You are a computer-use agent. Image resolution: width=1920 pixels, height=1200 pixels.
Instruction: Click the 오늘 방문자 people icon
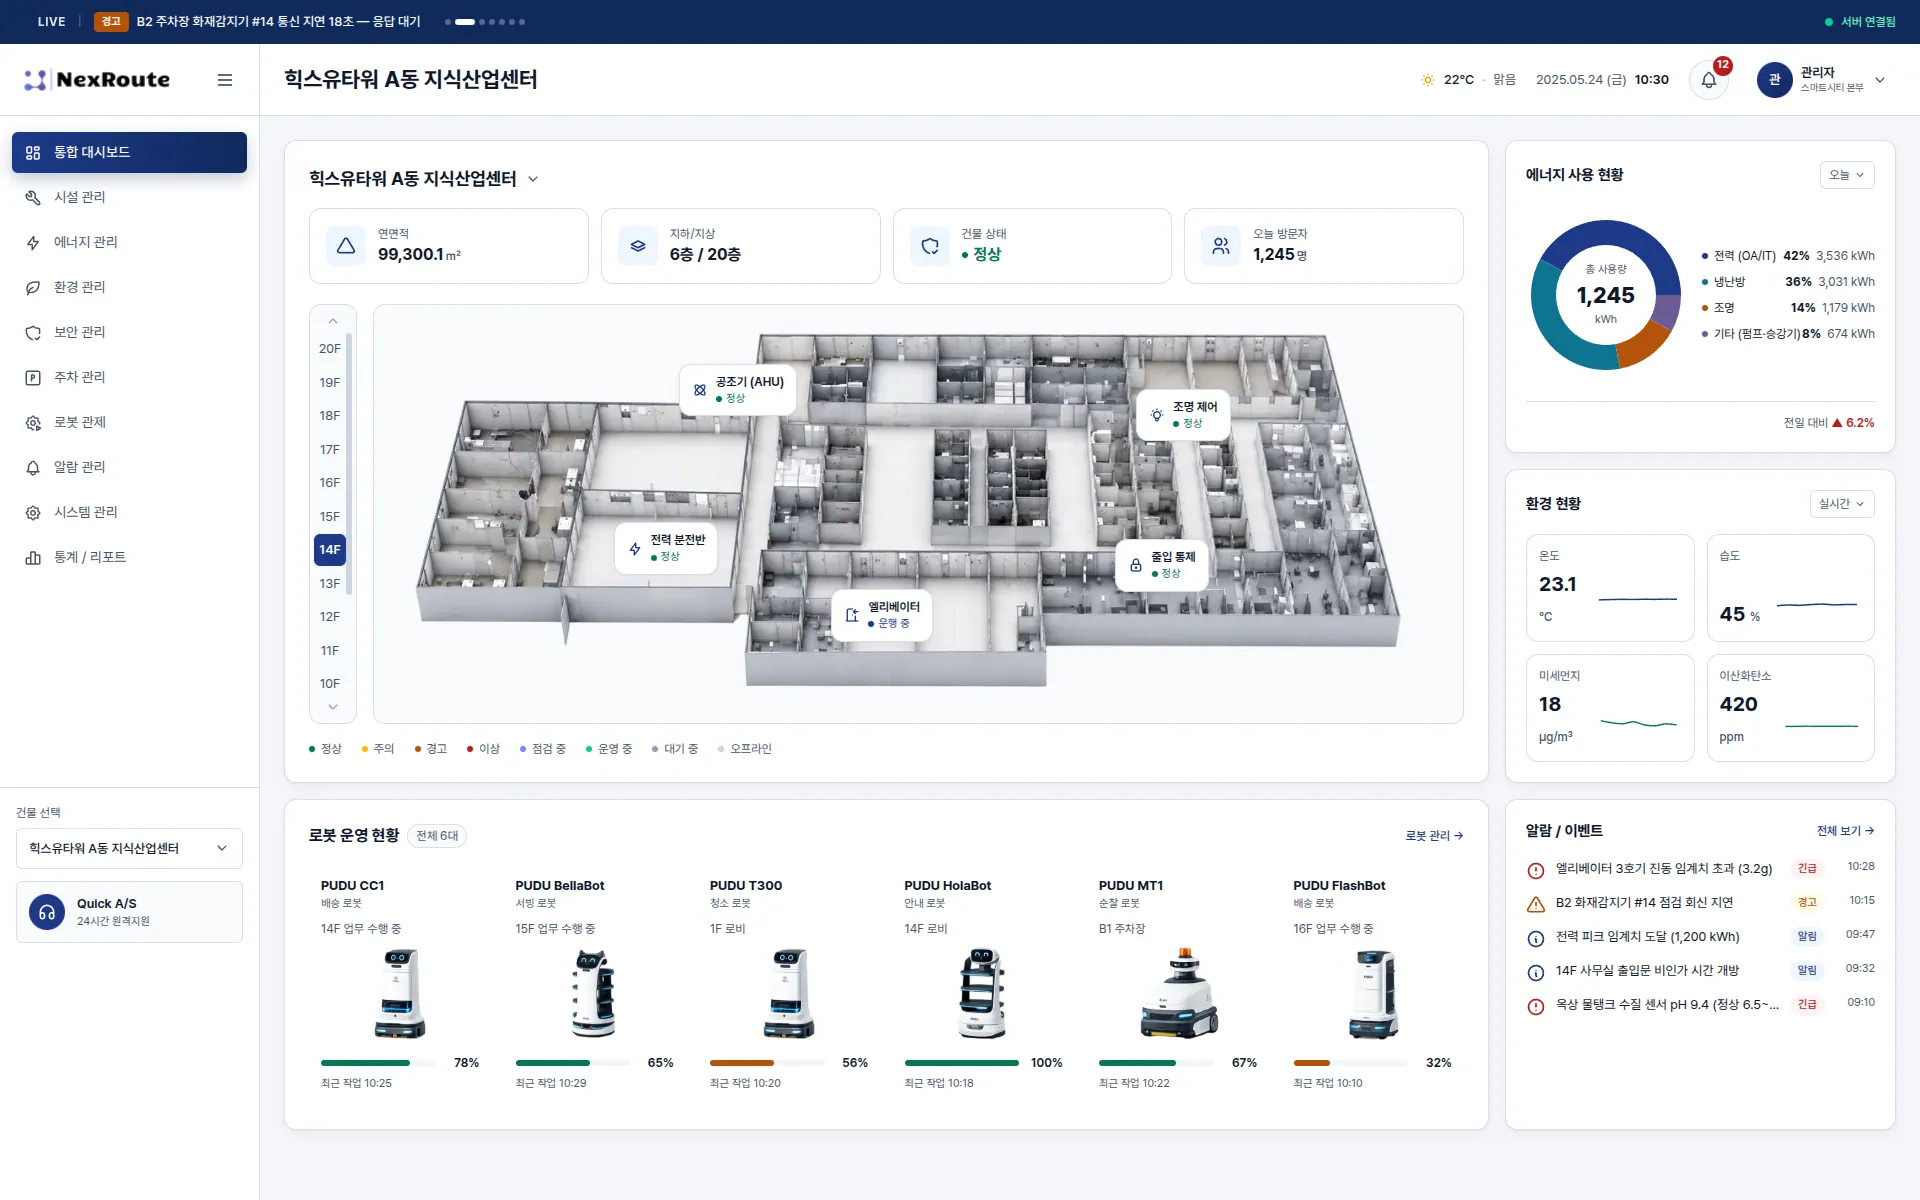(x=1221, y=246)
